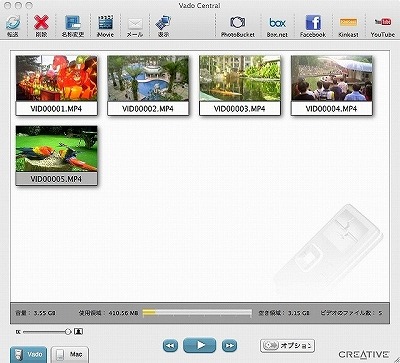Click the transfer icon with blue arrows
400x363 pixels.
[13, 23]
